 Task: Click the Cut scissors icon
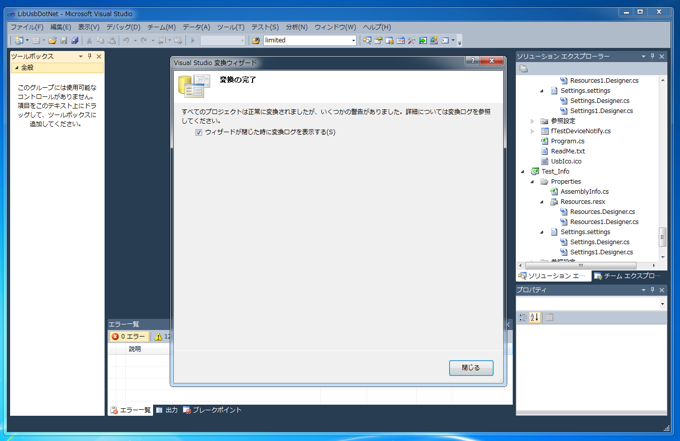pyautogui.click(x=89, y=40)
